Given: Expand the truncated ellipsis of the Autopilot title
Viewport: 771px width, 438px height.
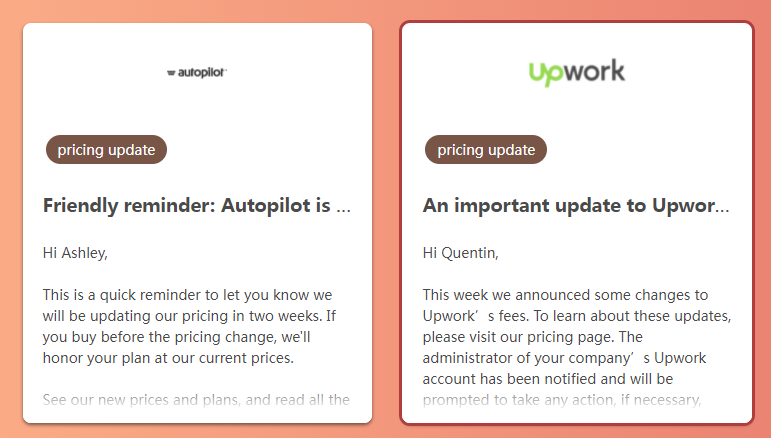Looking at the screenshot, I should click(x=343, y=206).
